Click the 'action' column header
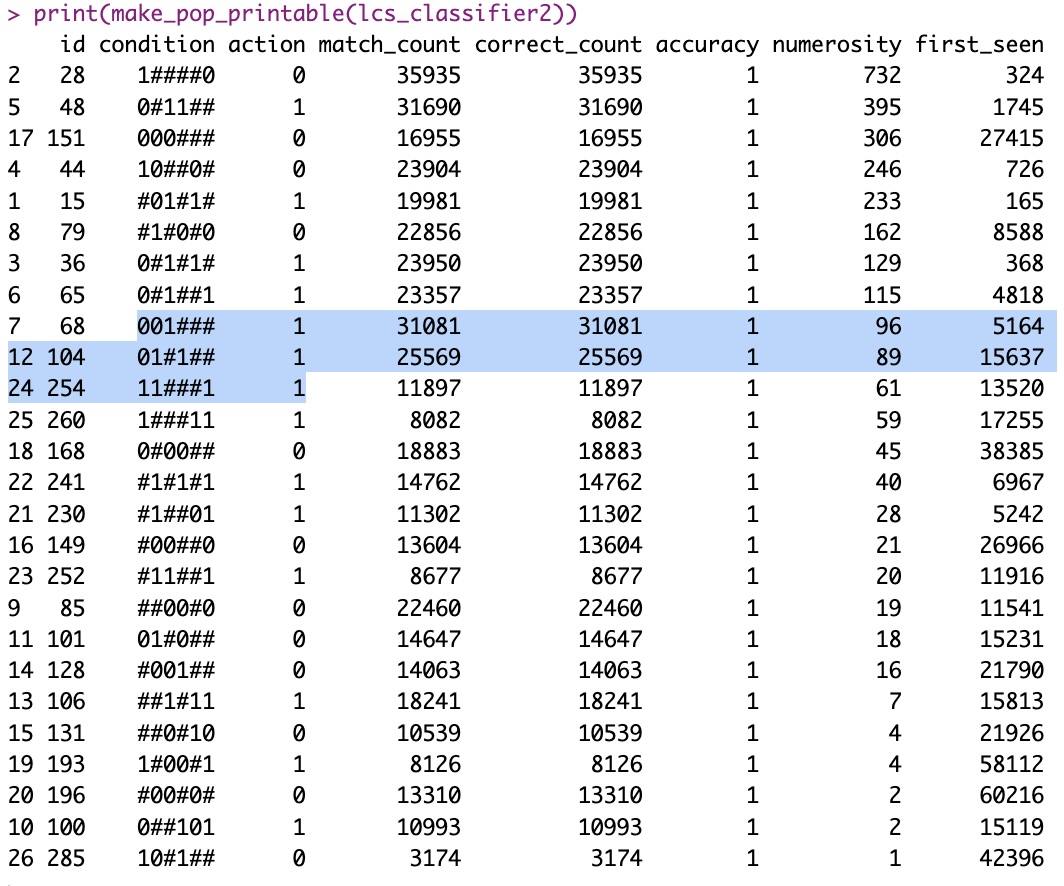The width and height of the screenshot is (1064, 886). pos(266,45)
